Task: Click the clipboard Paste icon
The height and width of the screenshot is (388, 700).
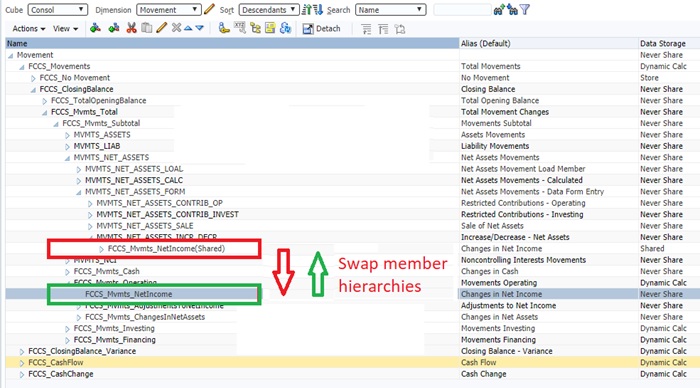Action: (146, 29)
